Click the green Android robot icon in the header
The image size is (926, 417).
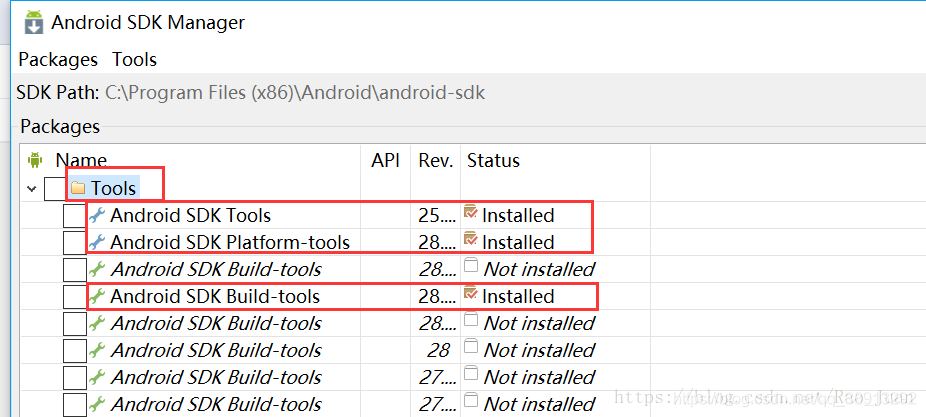35,159
